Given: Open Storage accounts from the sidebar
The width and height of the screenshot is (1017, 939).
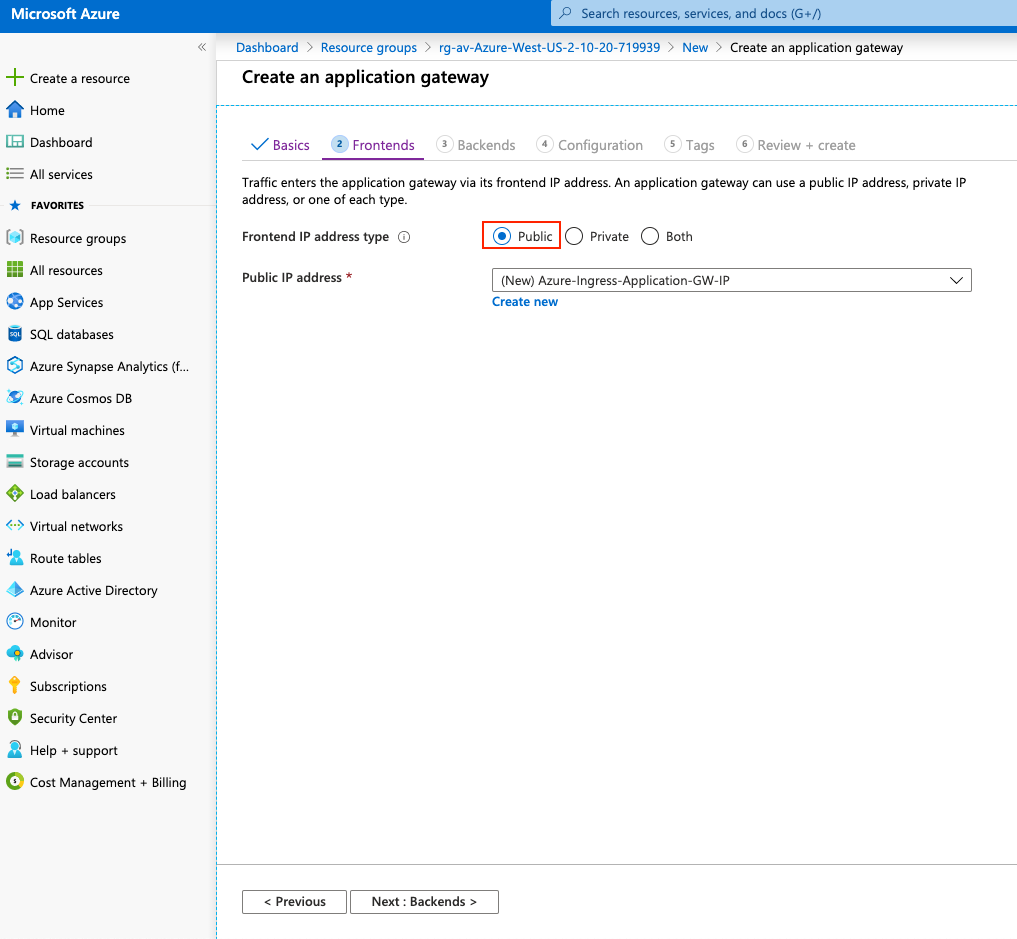Looking at the screenshot, I should tap(77, 462).
